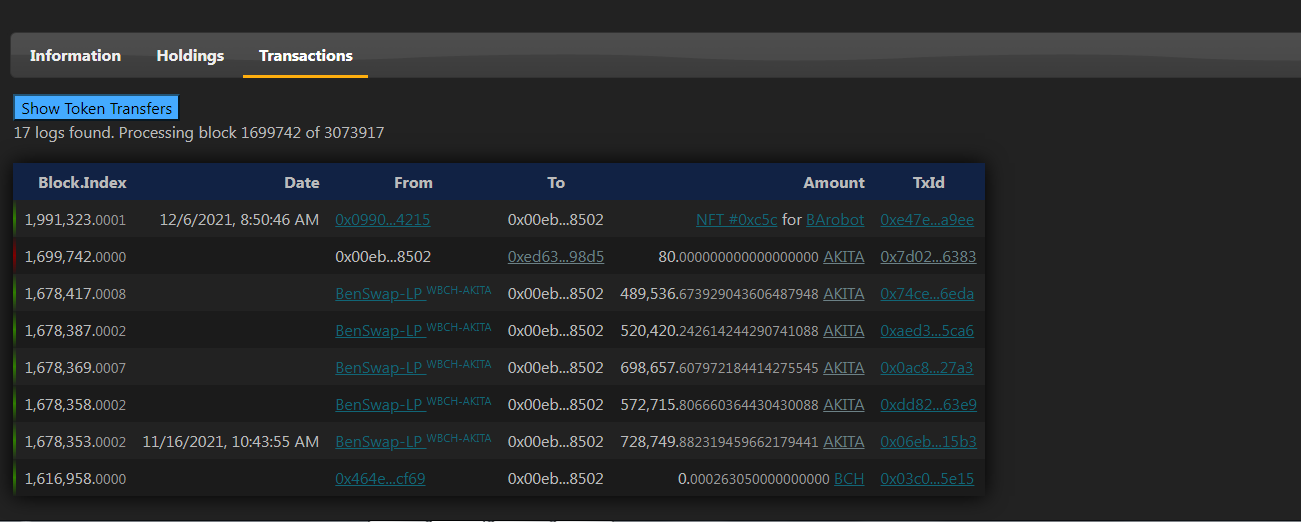Open NFT #0xc5c link

(737, 219)
